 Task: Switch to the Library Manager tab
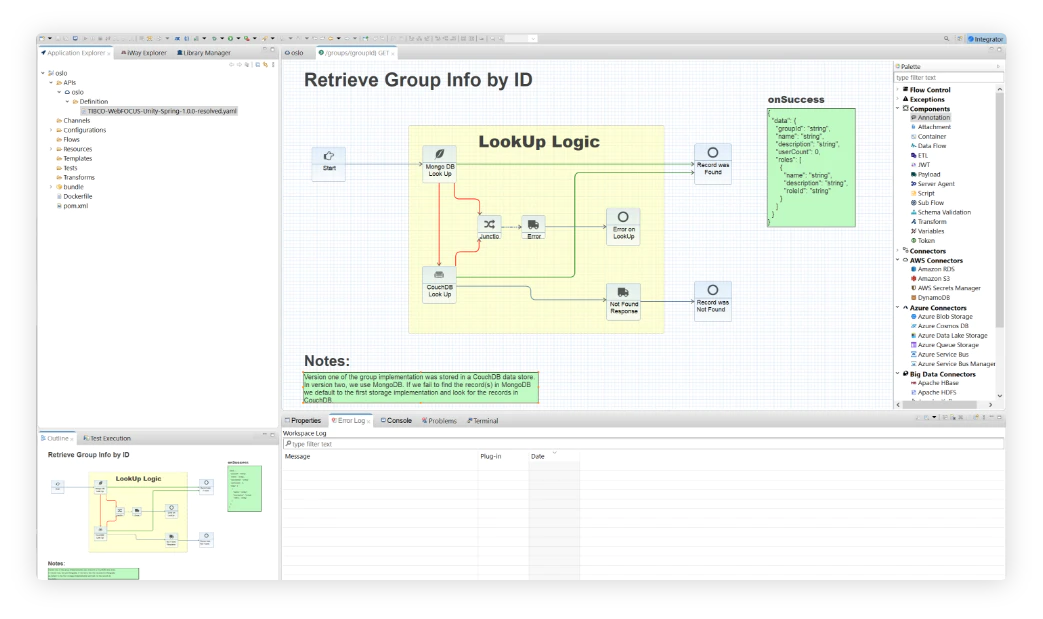tap(204, 53)
